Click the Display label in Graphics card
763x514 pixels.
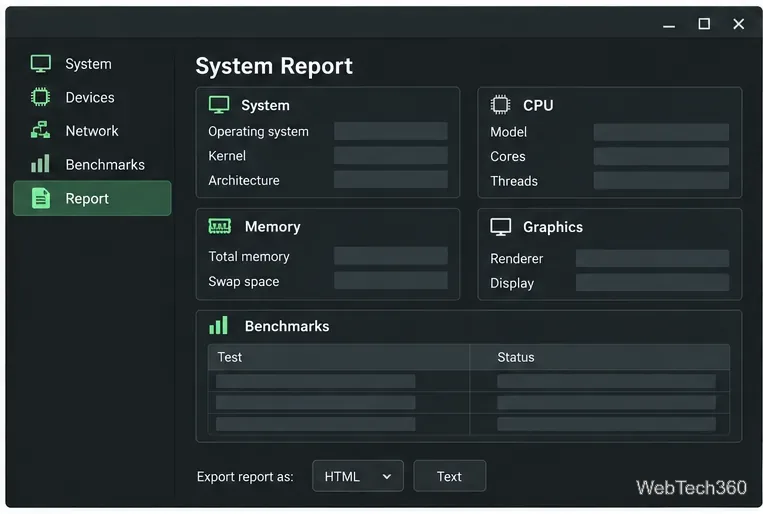[512, 283]
